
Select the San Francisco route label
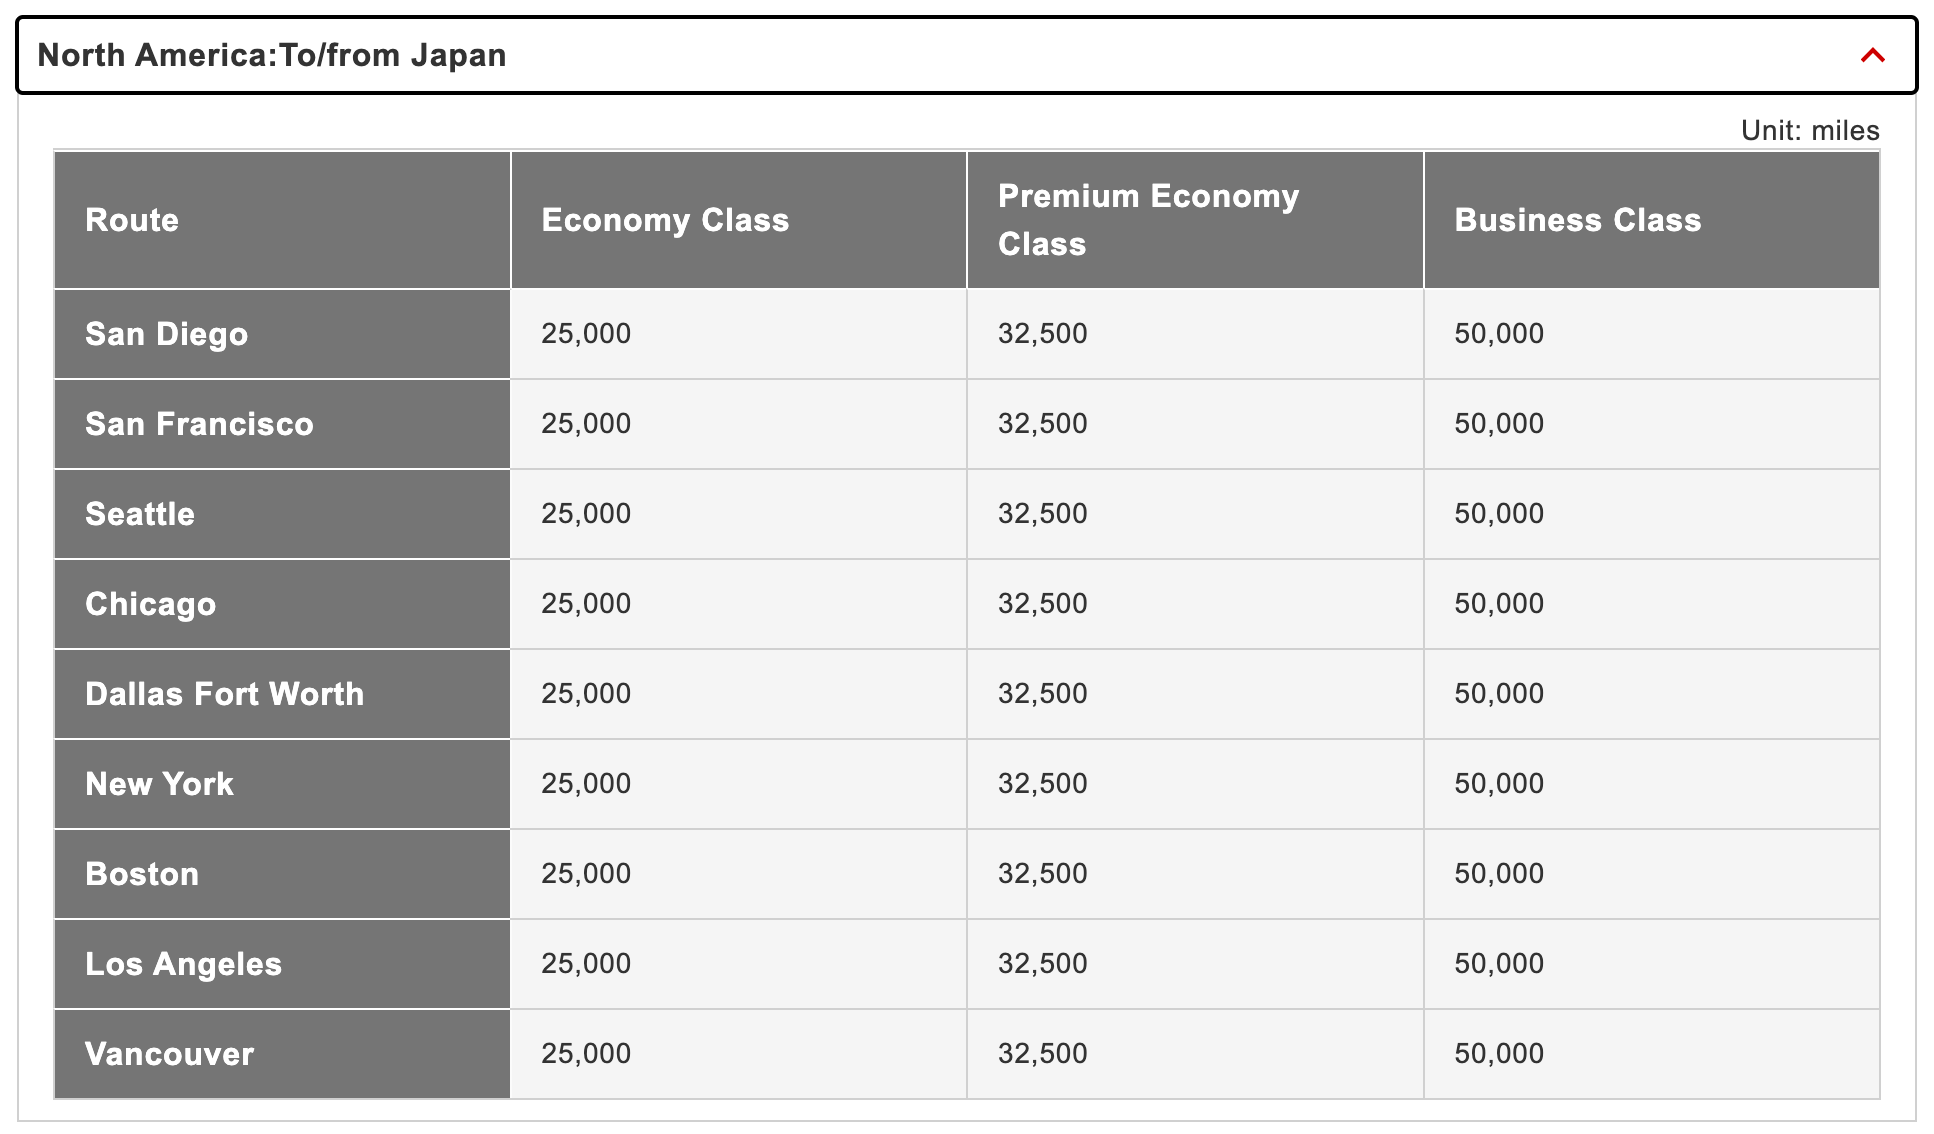(199, 424)
